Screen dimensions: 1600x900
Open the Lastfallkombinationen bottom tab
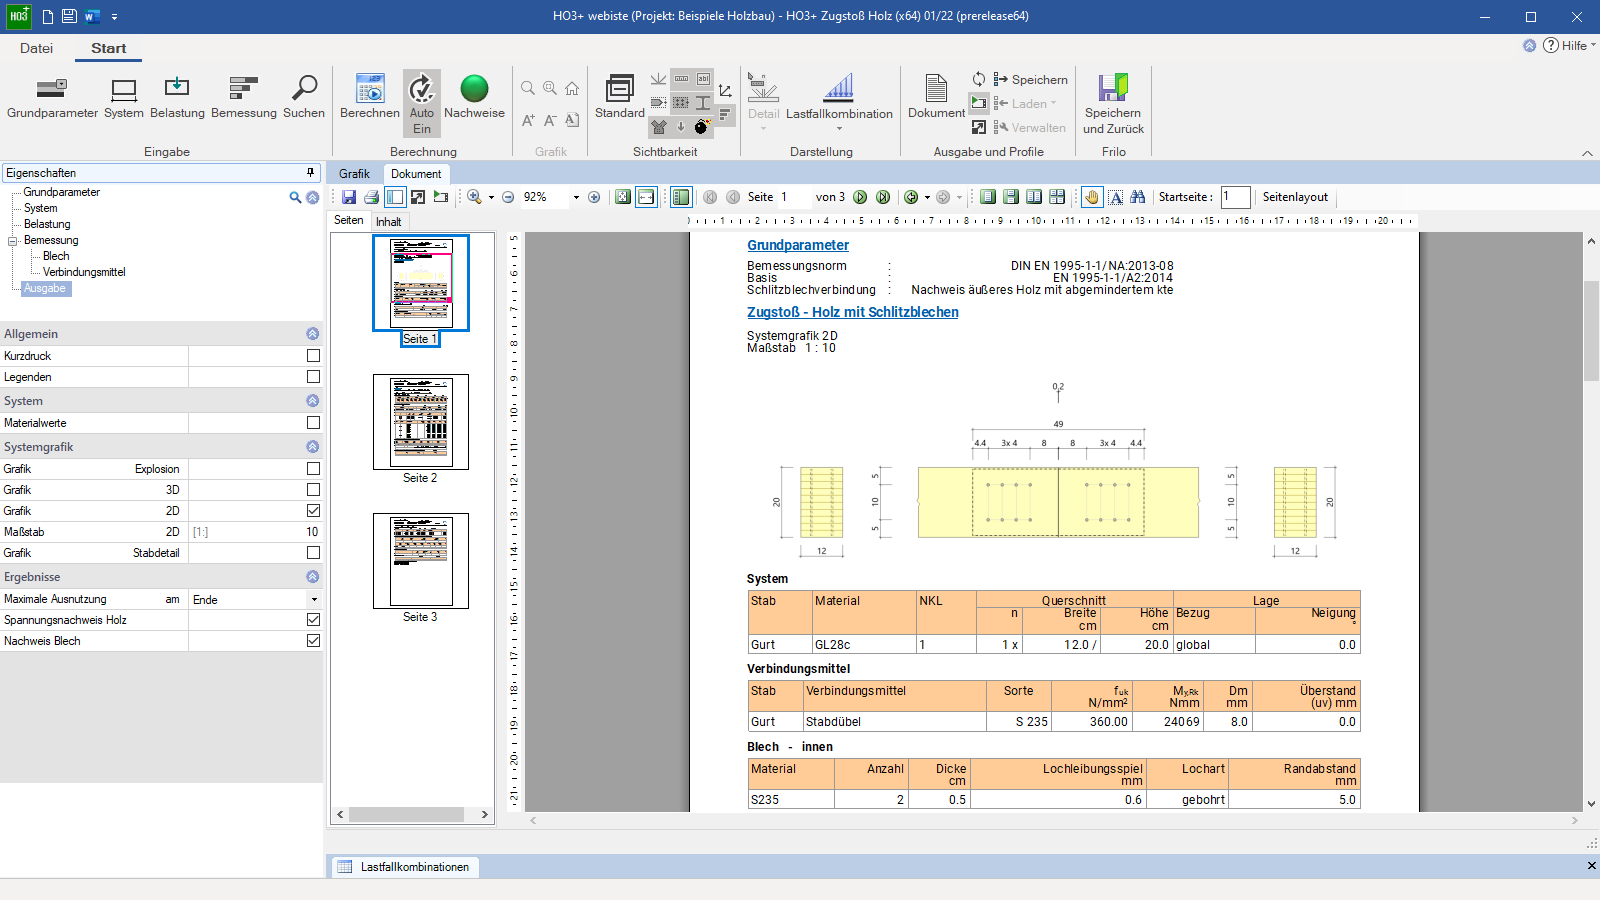point(404,867)
